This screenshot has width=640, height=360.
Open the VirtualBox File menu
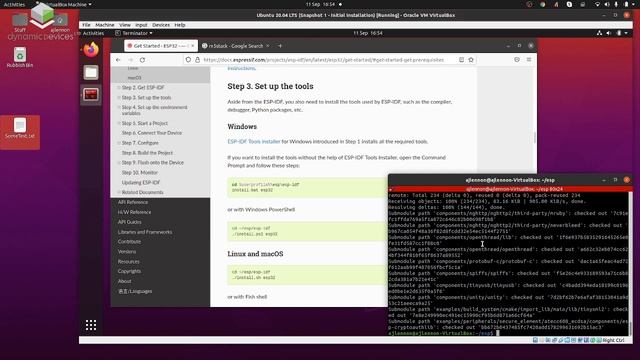point(86,25)
